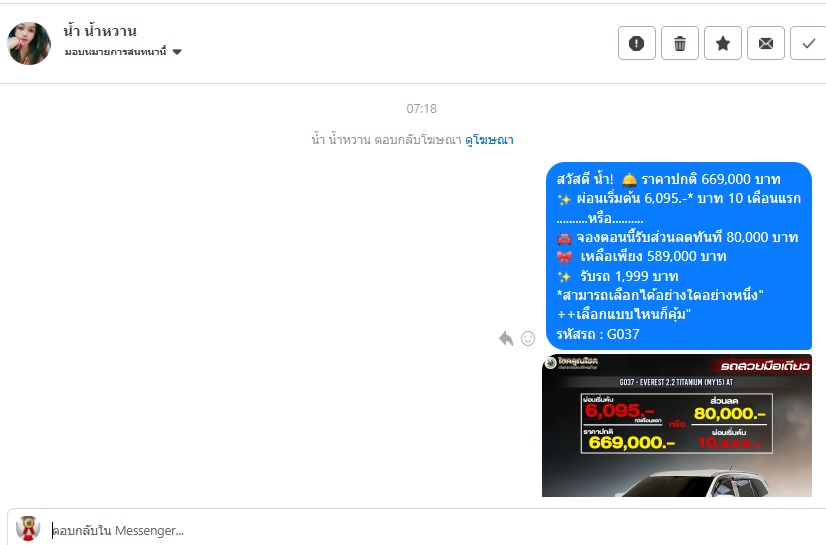Expand the มอบหมายการสนทนานี้ assignment dropdown

[x=123, y=52]
